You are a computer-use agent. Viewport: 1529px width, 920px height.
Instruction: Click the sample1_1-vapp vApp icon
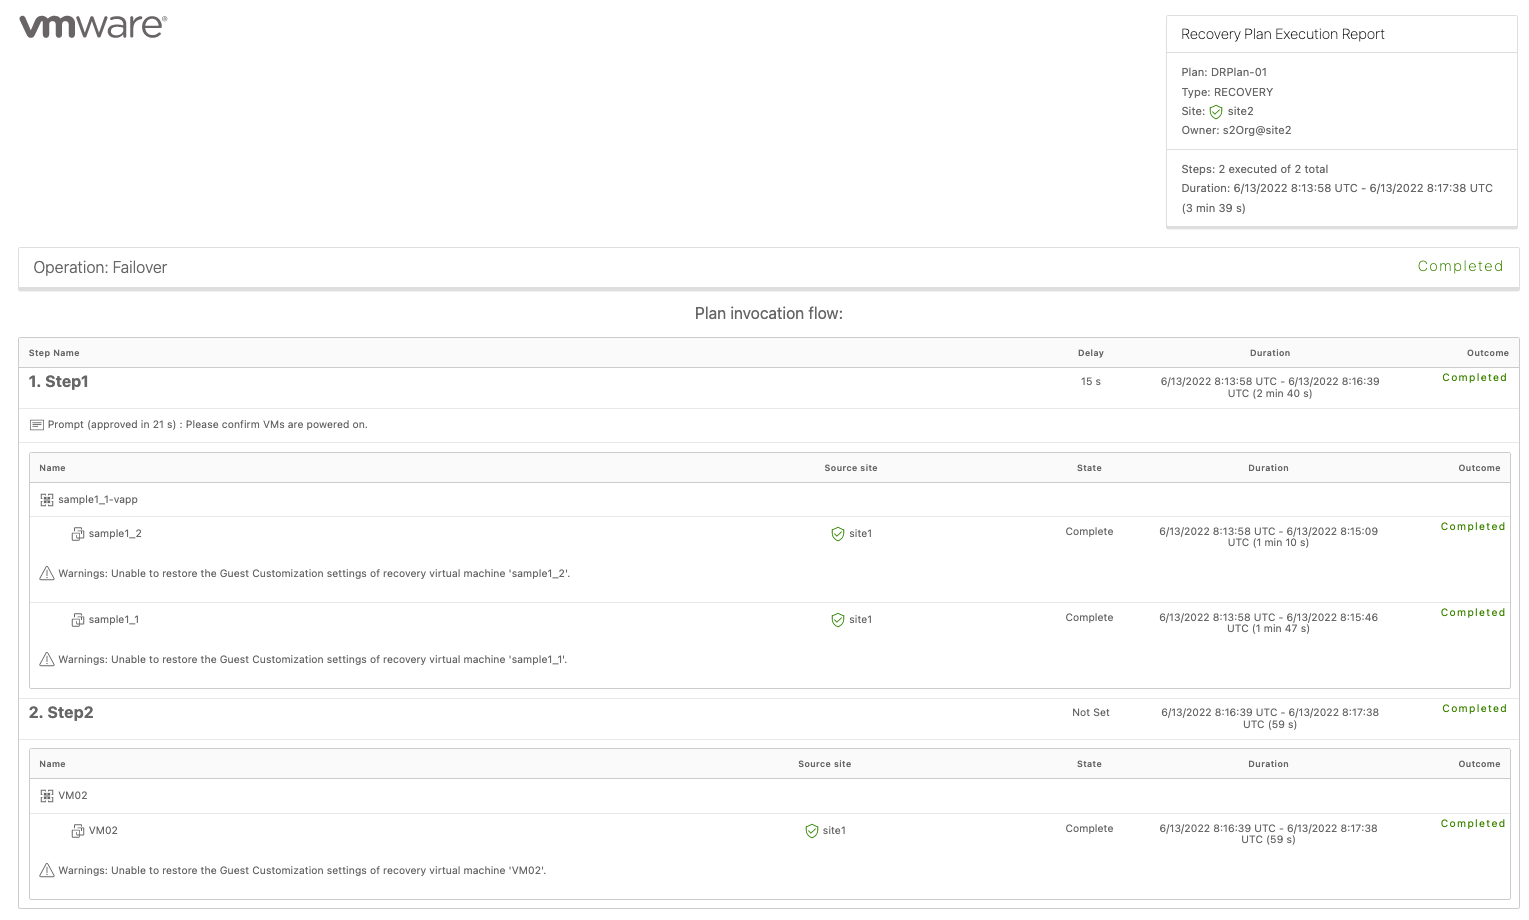tap(47, 500)
